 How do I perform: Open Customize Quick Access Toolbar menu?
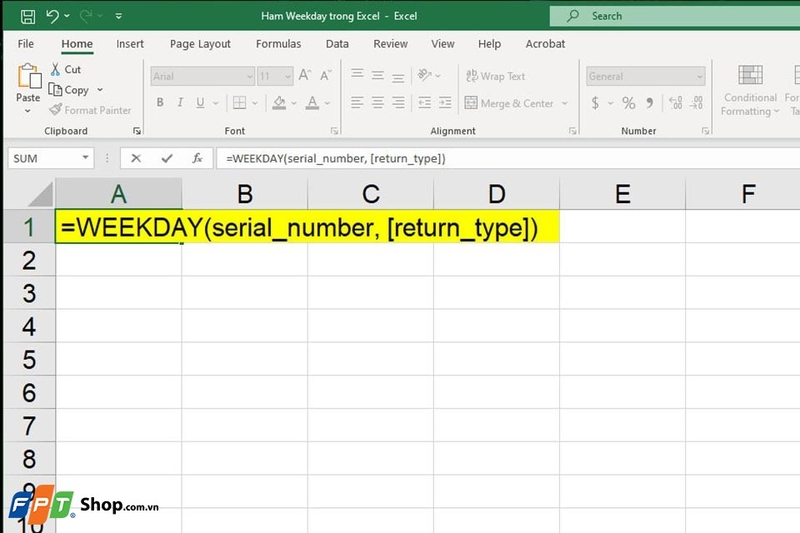pos(118,16)
